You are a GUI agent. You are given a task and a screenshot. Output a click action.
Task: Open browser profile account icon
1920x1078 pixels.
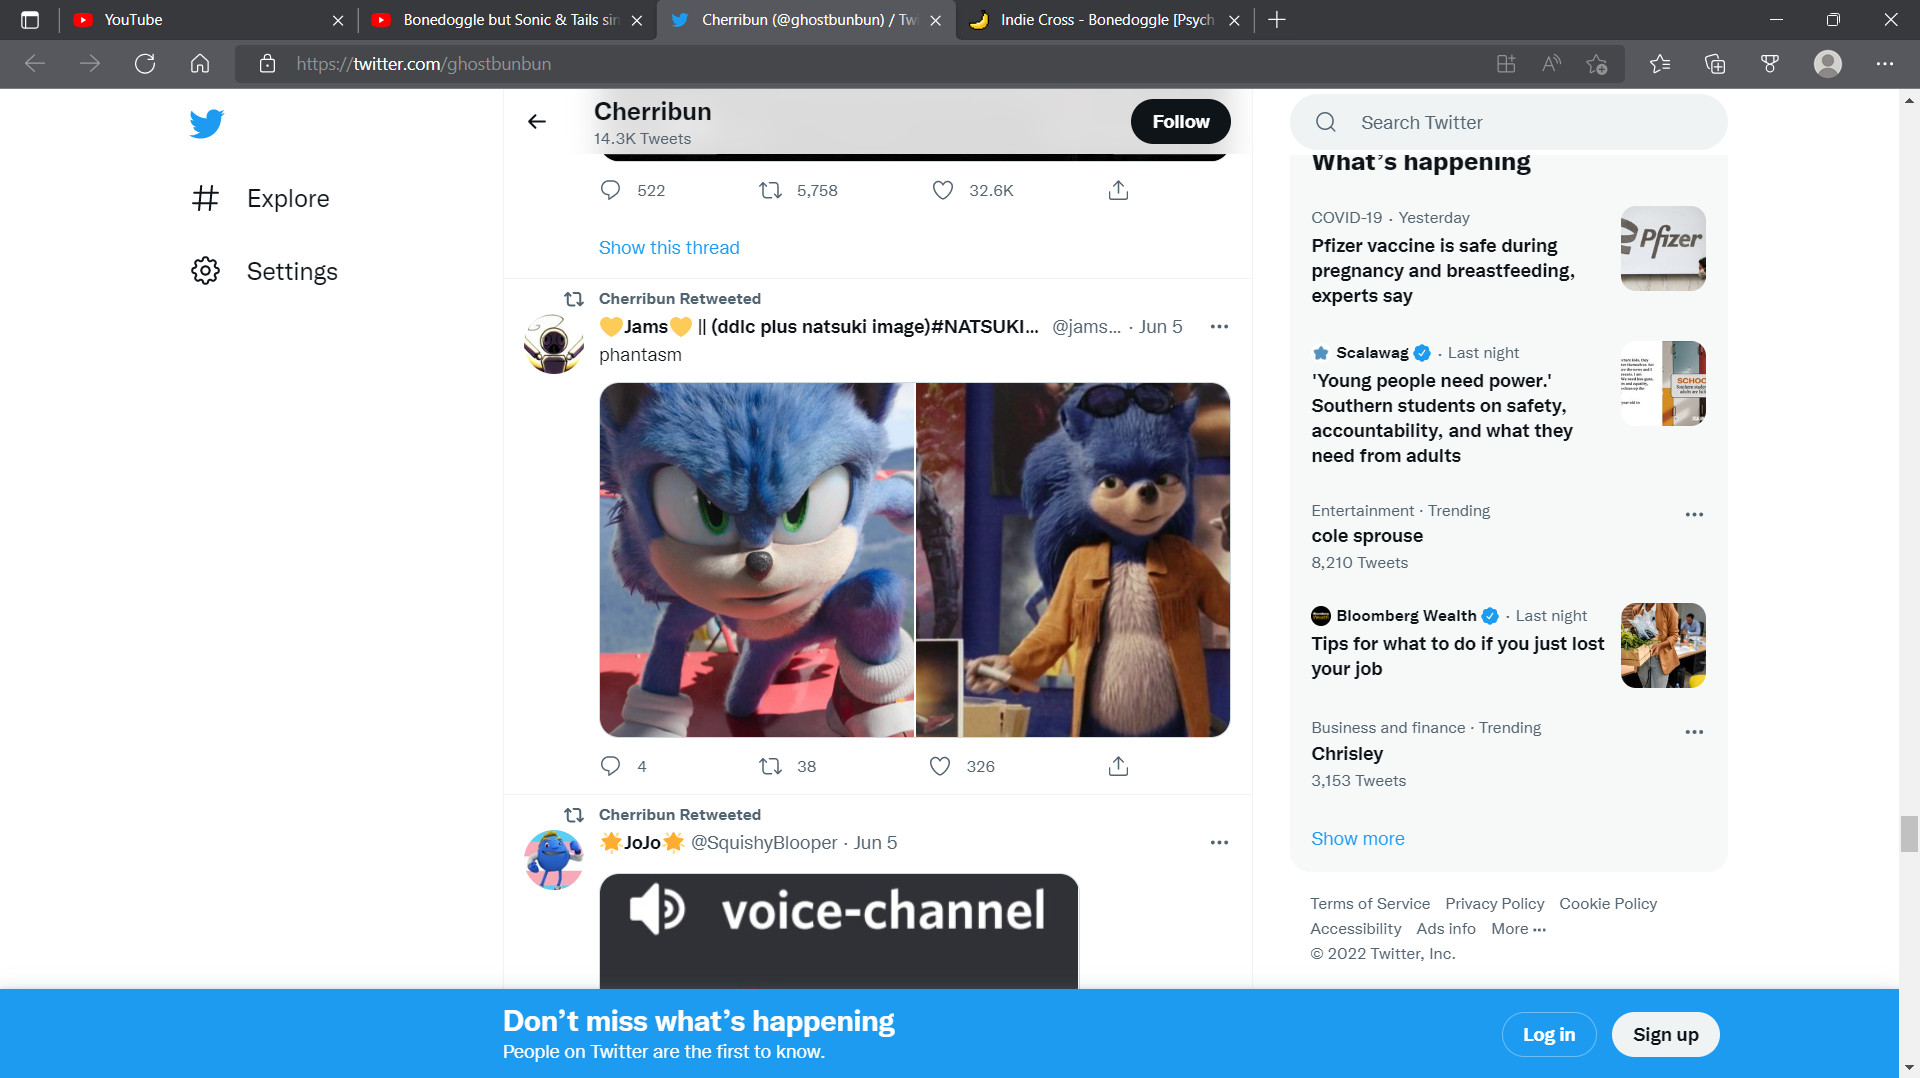pos(1828,64)
